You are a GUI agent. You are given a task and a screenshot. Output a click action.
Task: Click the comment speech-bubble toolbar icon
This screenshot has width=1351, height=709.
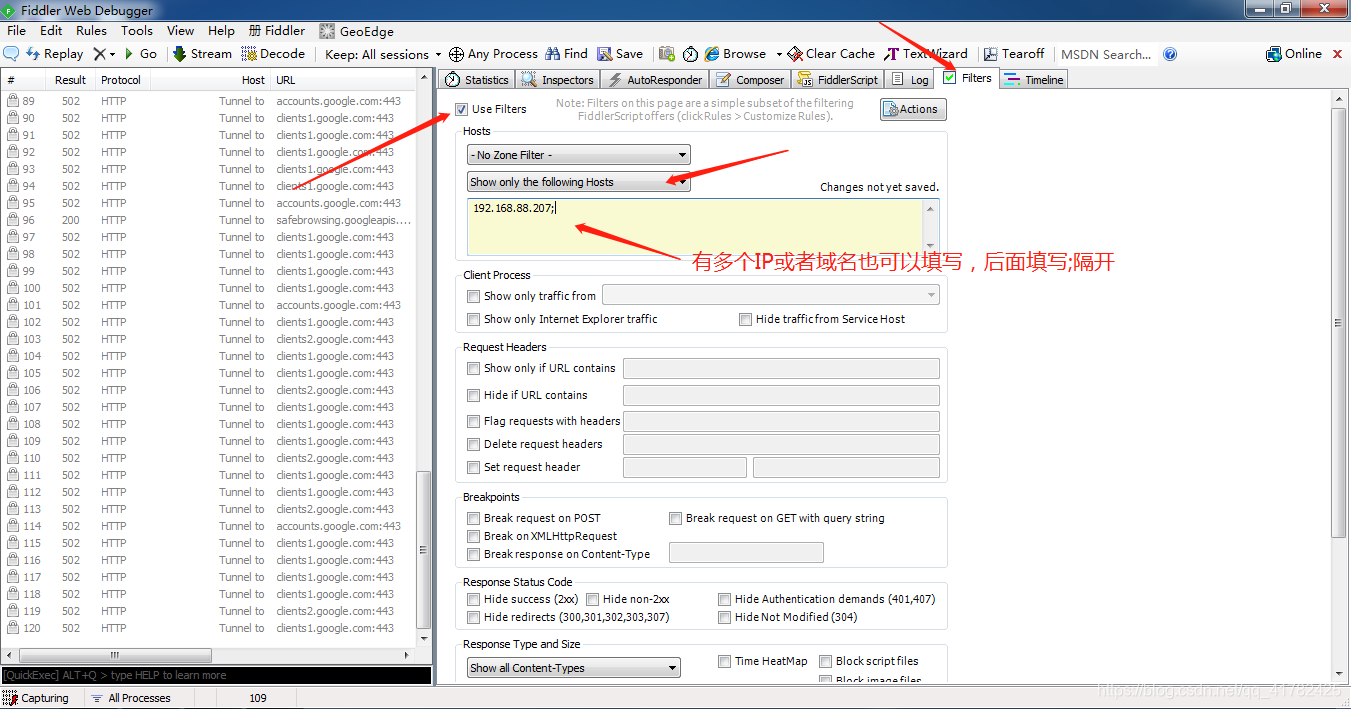pos(12,54)
